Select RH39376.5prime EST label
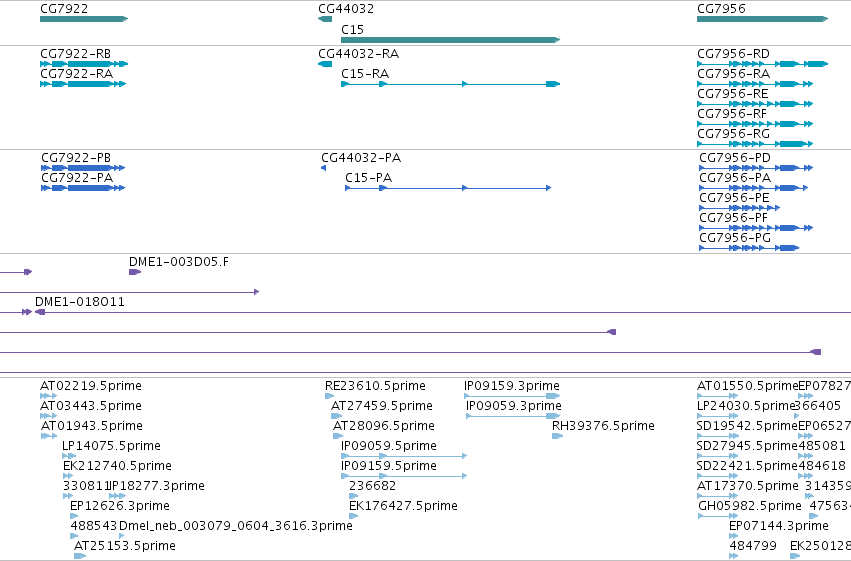851x561 pixels. [x=603, y=426]
